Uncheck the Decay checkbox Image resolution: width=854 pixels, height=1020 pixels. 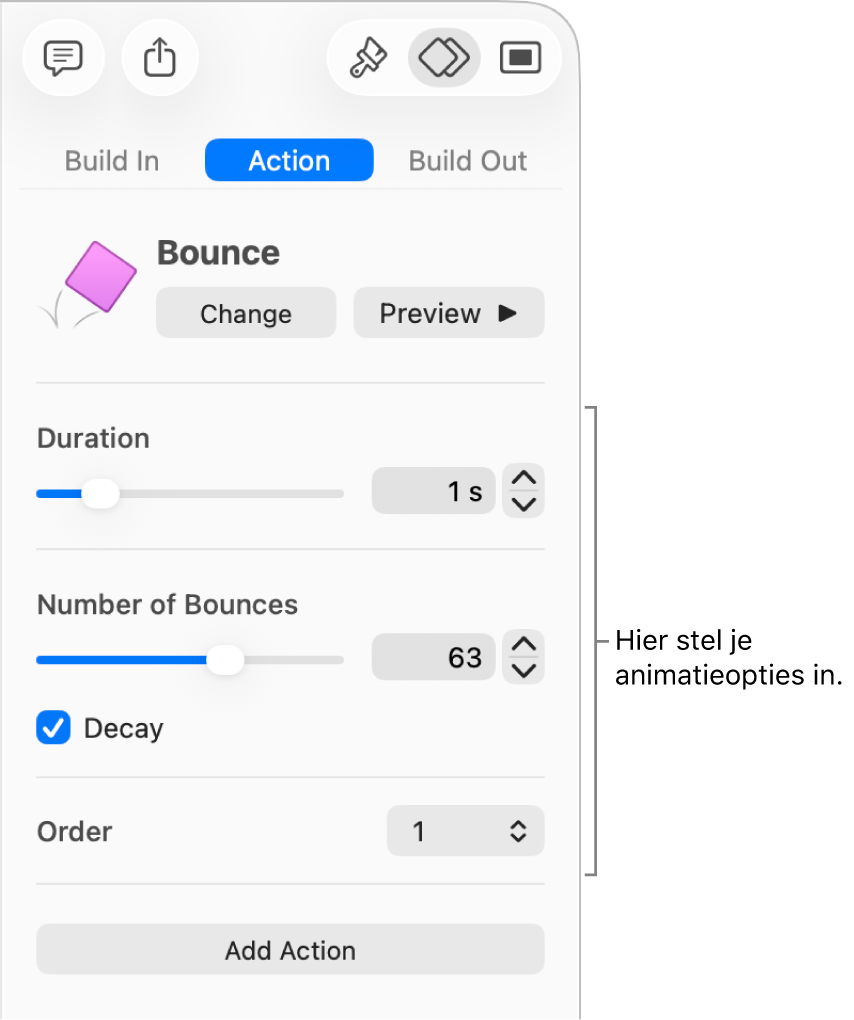[x=54, y=728]
